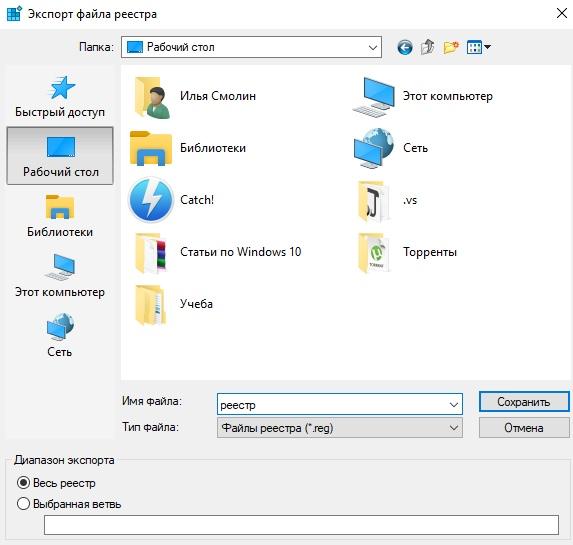The image size is (573, 545).
Task: Select the .vs folder
Action: (386, 200)
